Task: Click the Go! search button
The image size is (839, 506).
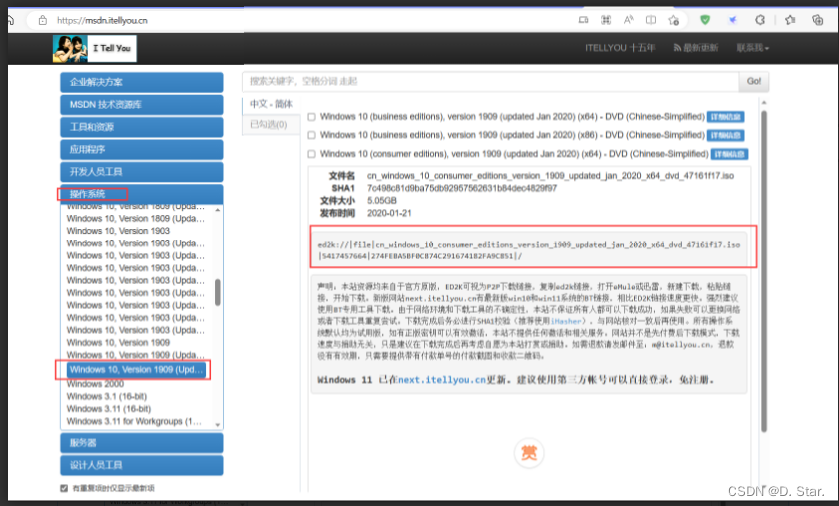Action: [754, 81]
